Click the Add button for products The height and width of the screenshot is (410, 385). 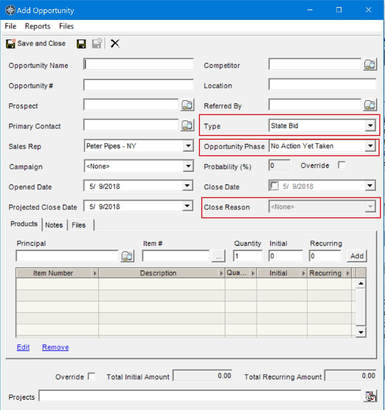click(357, 256)
